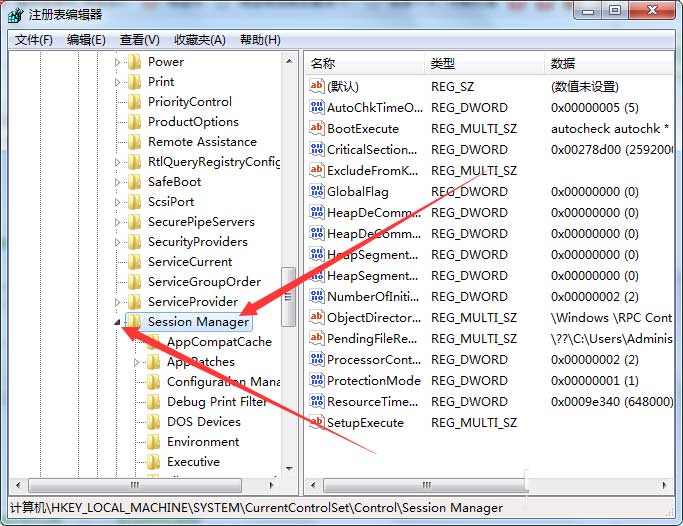
Task: Click the string icon of ExcludeFromK value
Action: point(317,170)
